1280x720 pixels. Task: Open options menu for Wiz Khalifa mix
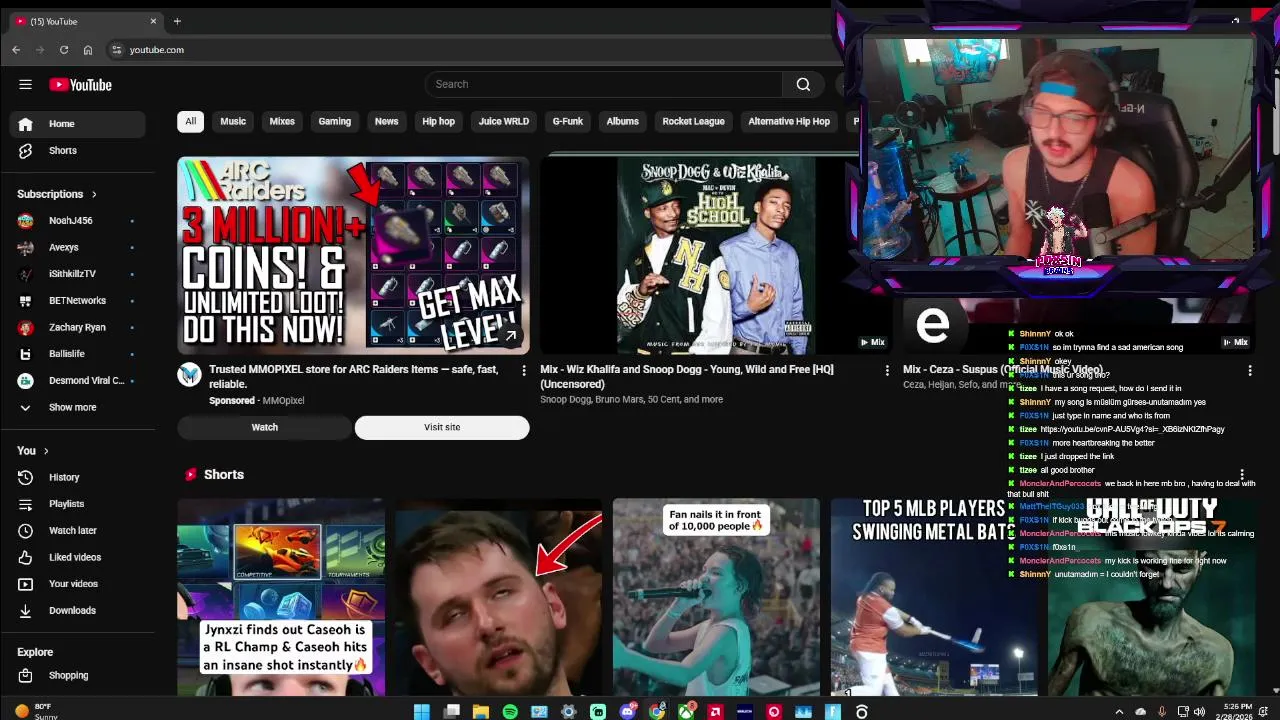coord(886,370)
